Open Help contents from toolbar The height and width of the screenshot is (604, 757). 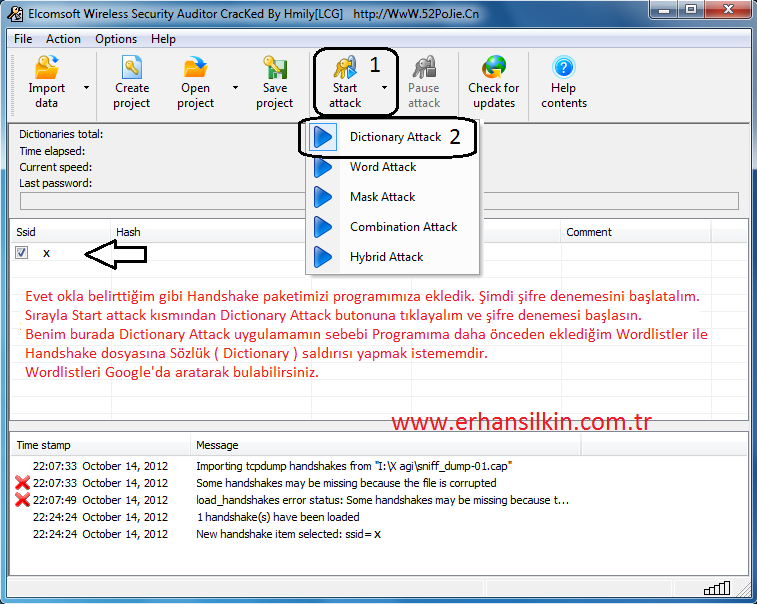pyautogui.click(x=563, y=82)
